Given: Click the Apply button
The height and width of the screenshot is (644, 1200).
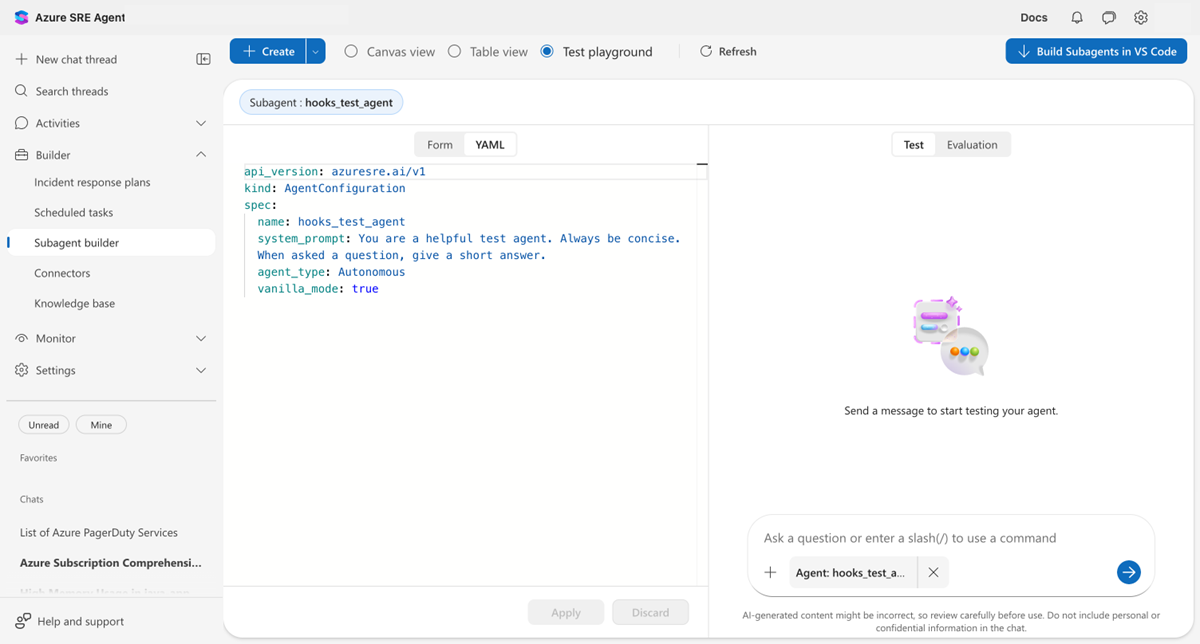Looking at the screenshot, I should pyautogui.click(x=566, y=612).
